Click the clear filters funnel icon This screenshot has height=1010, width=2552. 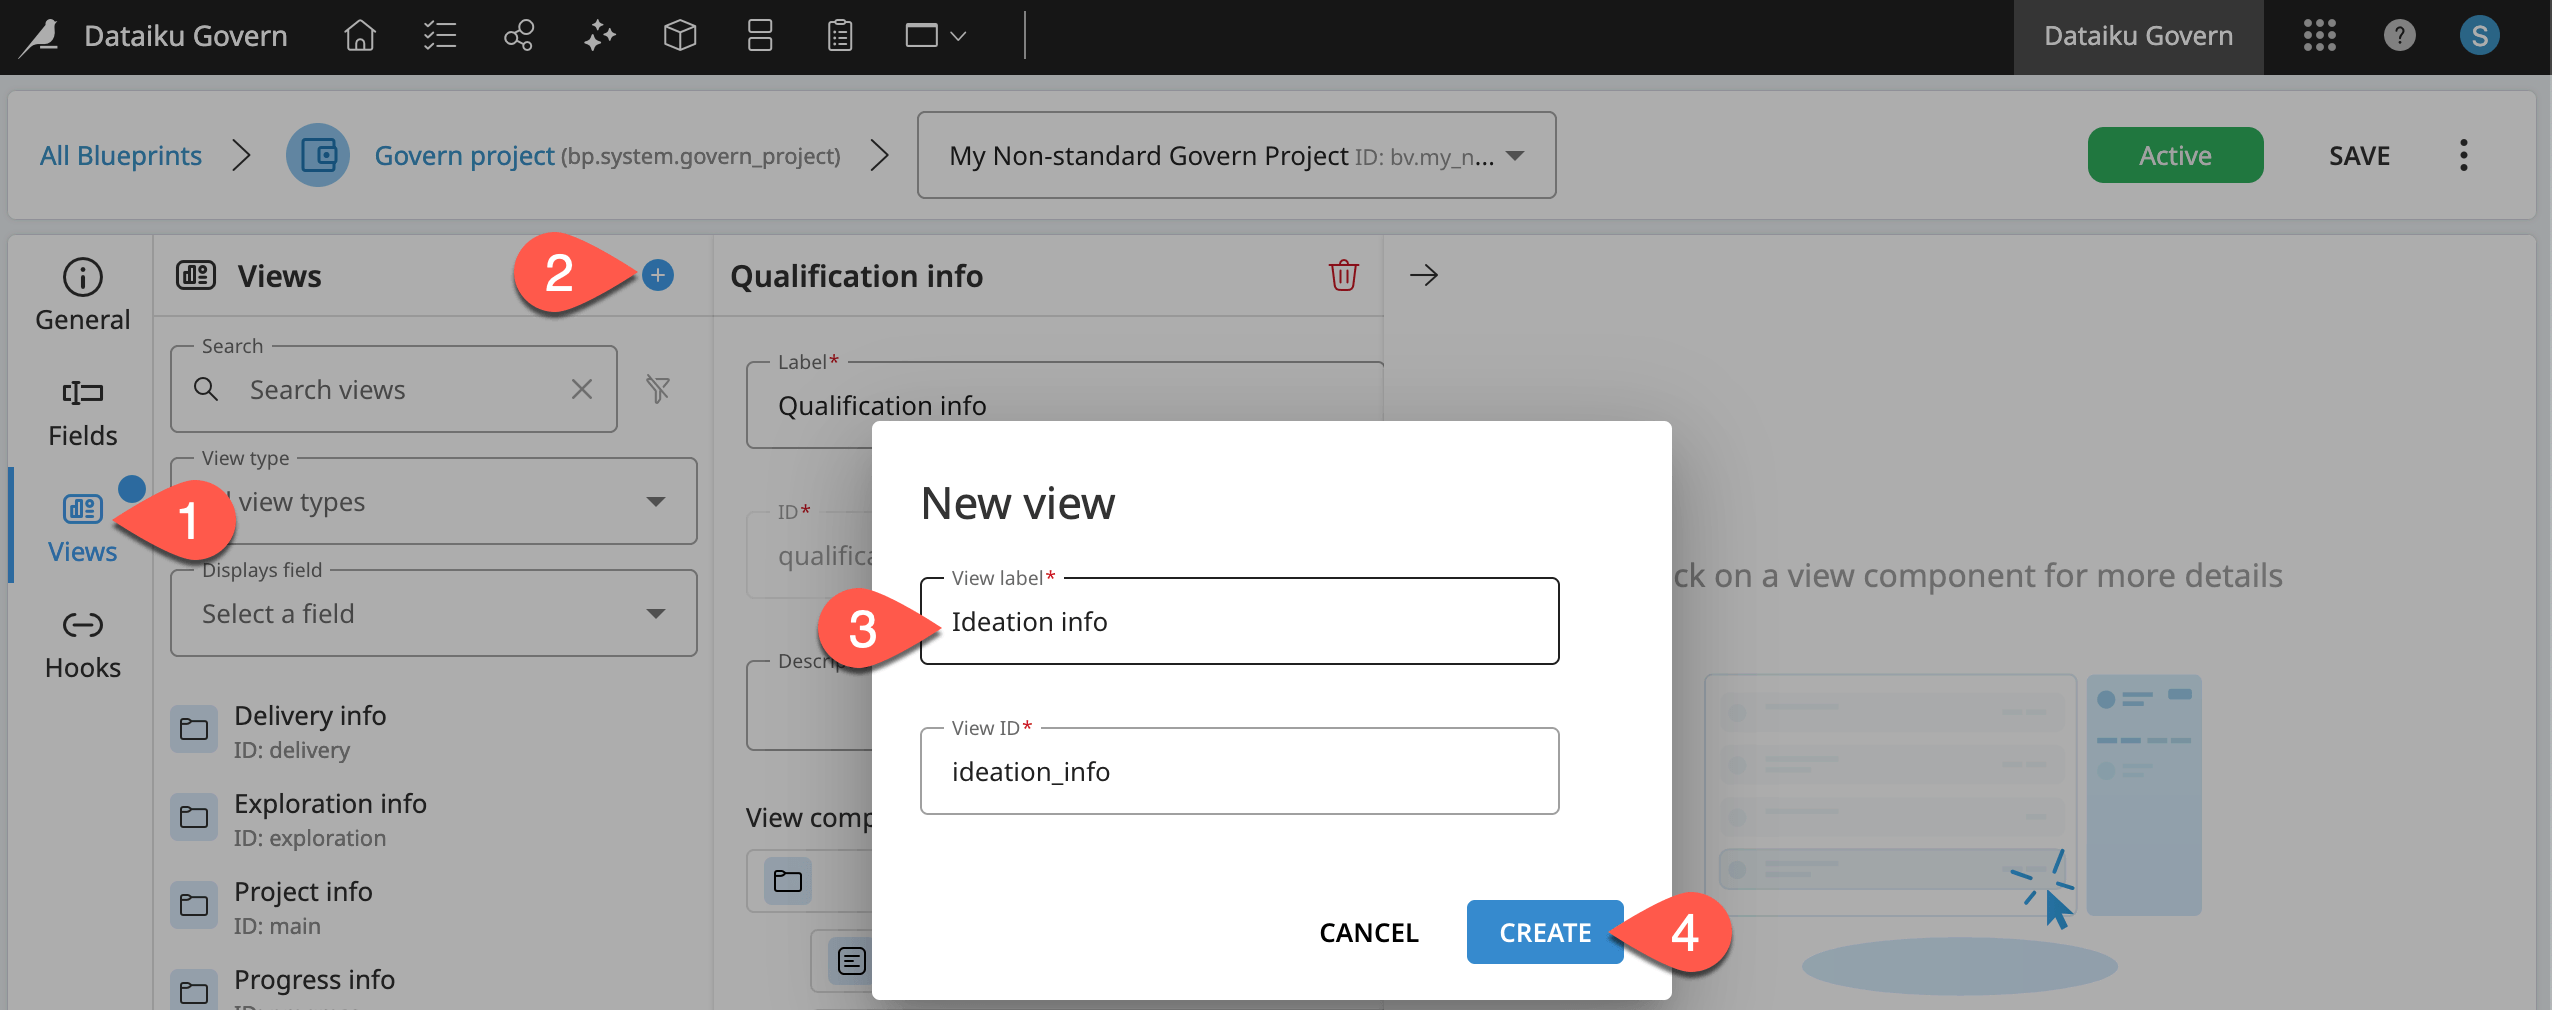click(658, 389)
